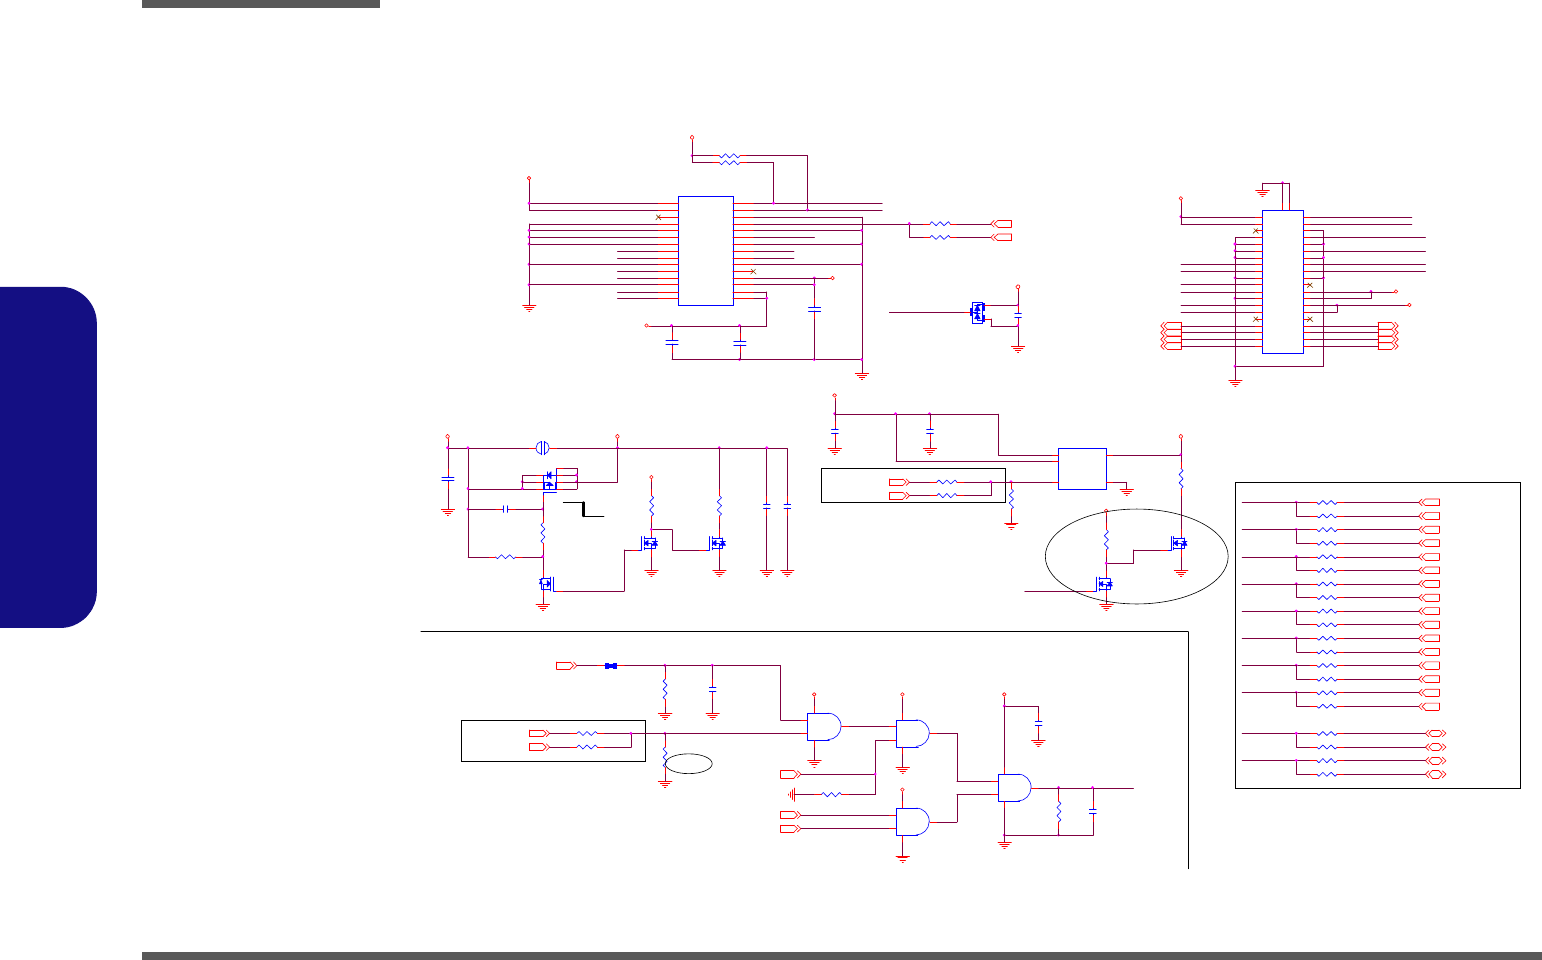Select the final three-input AND gate
This screenshot has width=1542, height=960.
1015,788
